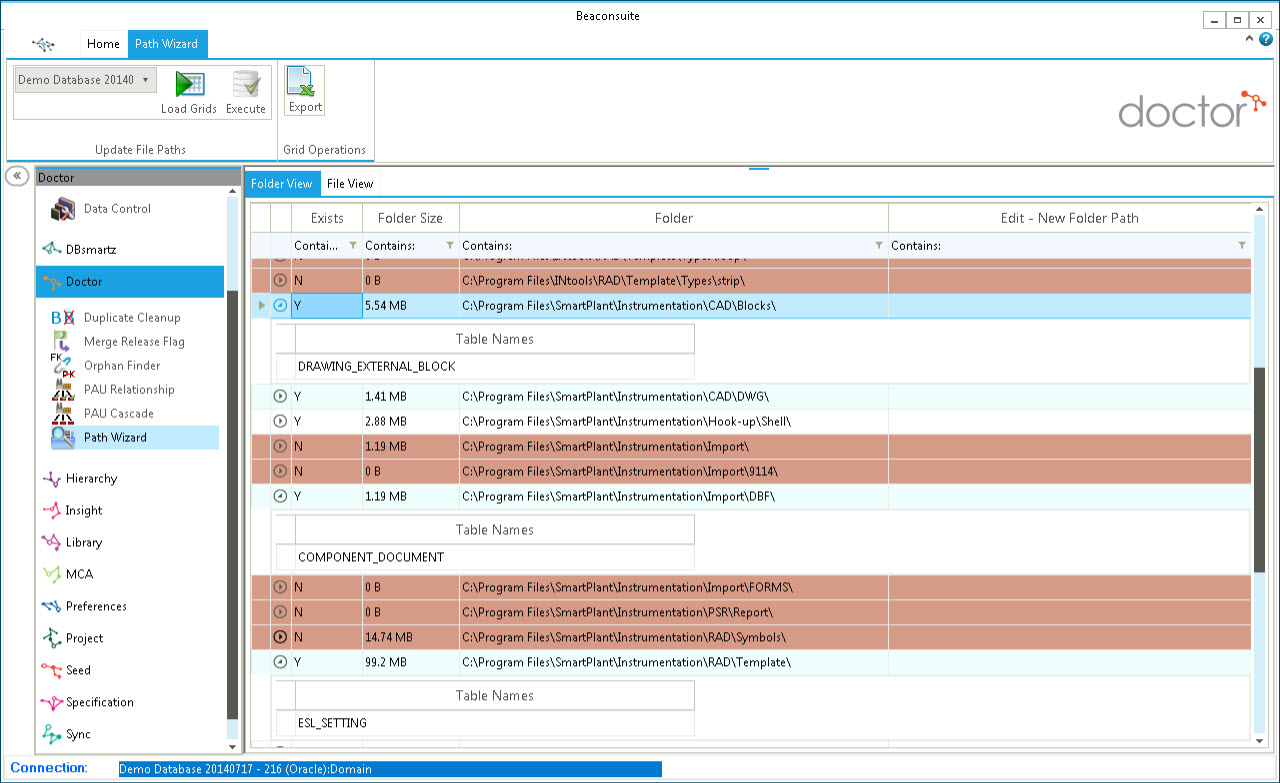This screenshot has height=783, width=1280.
Task: Expand the Import\FORMS\ row details
Action: [x=280, y=587]
